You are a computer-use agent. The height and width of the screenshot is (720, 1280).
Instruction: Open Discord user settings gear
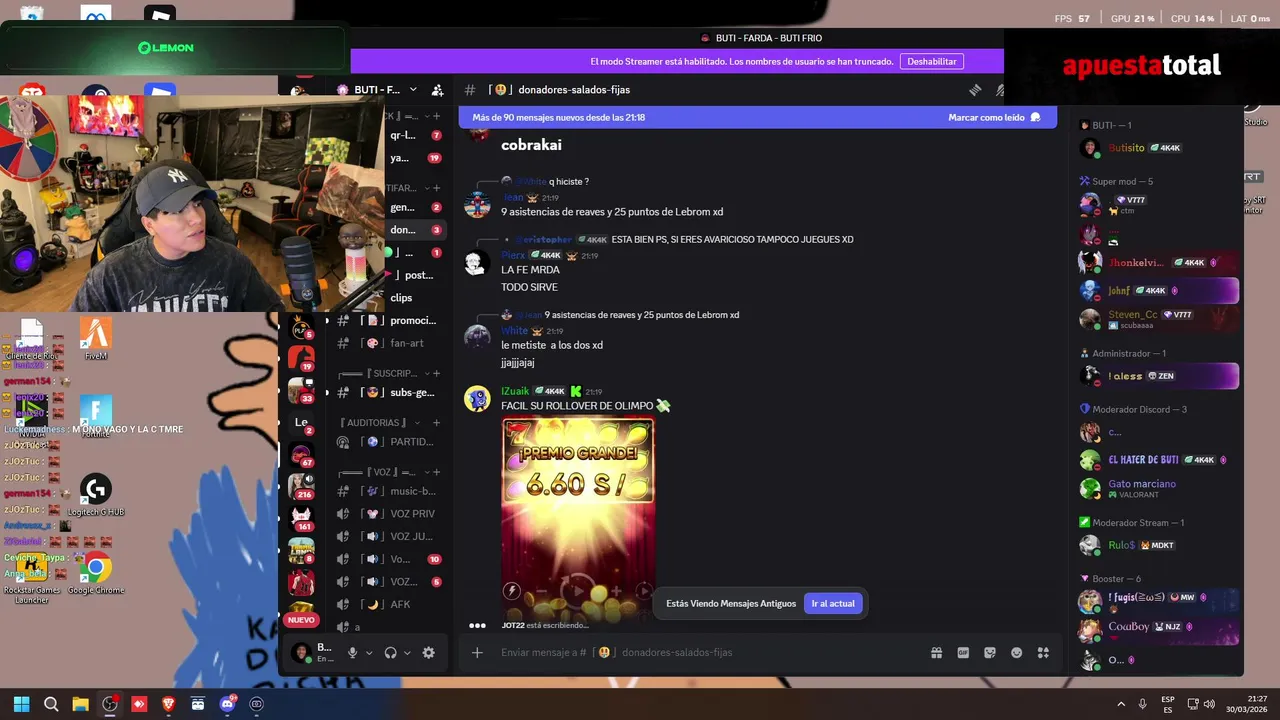[429, 653]
